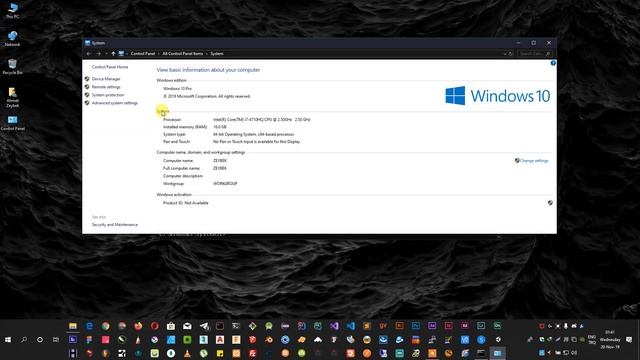This screenshot has height=360, width=640.
Task: Click the shield icon beside Product ID row
Action: tap(550, 203)
